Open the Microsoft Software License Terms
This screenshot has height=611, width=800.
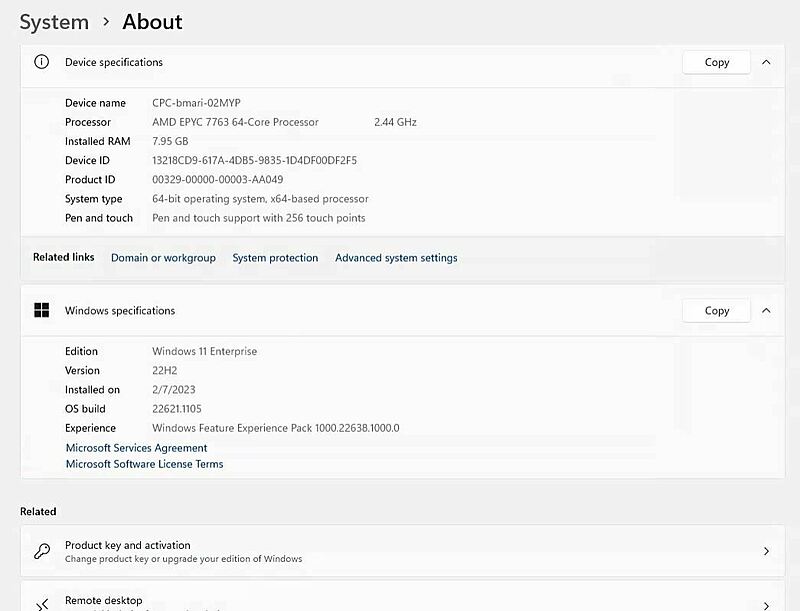click(144, 463)
